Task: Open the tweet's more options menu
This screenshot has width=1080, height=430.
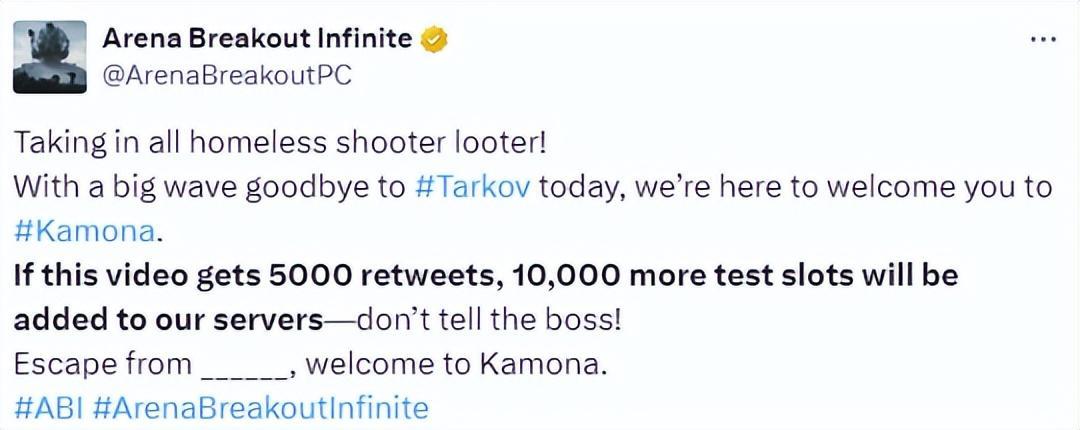Action: [x=1042, y=40]
